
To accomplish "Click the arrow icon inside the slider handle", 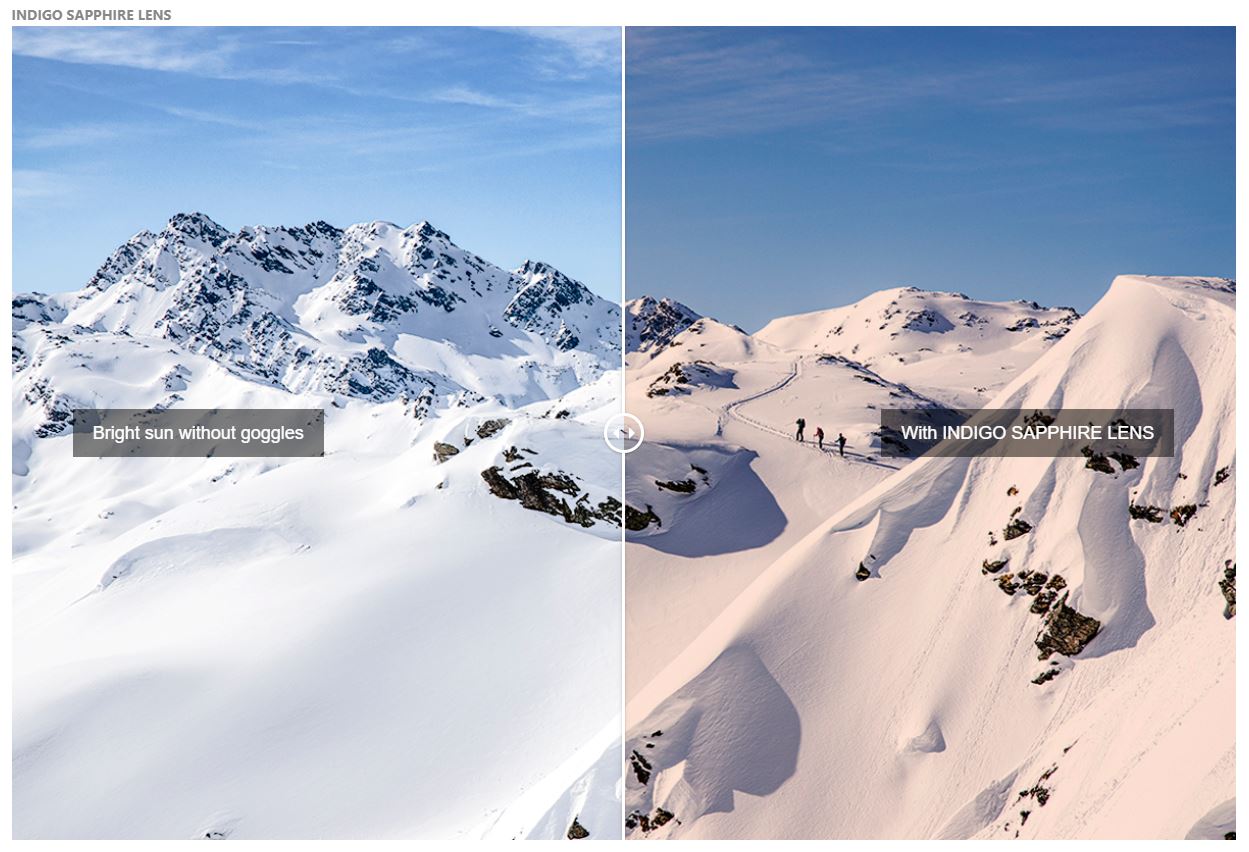I will click(x=625, y=433).
